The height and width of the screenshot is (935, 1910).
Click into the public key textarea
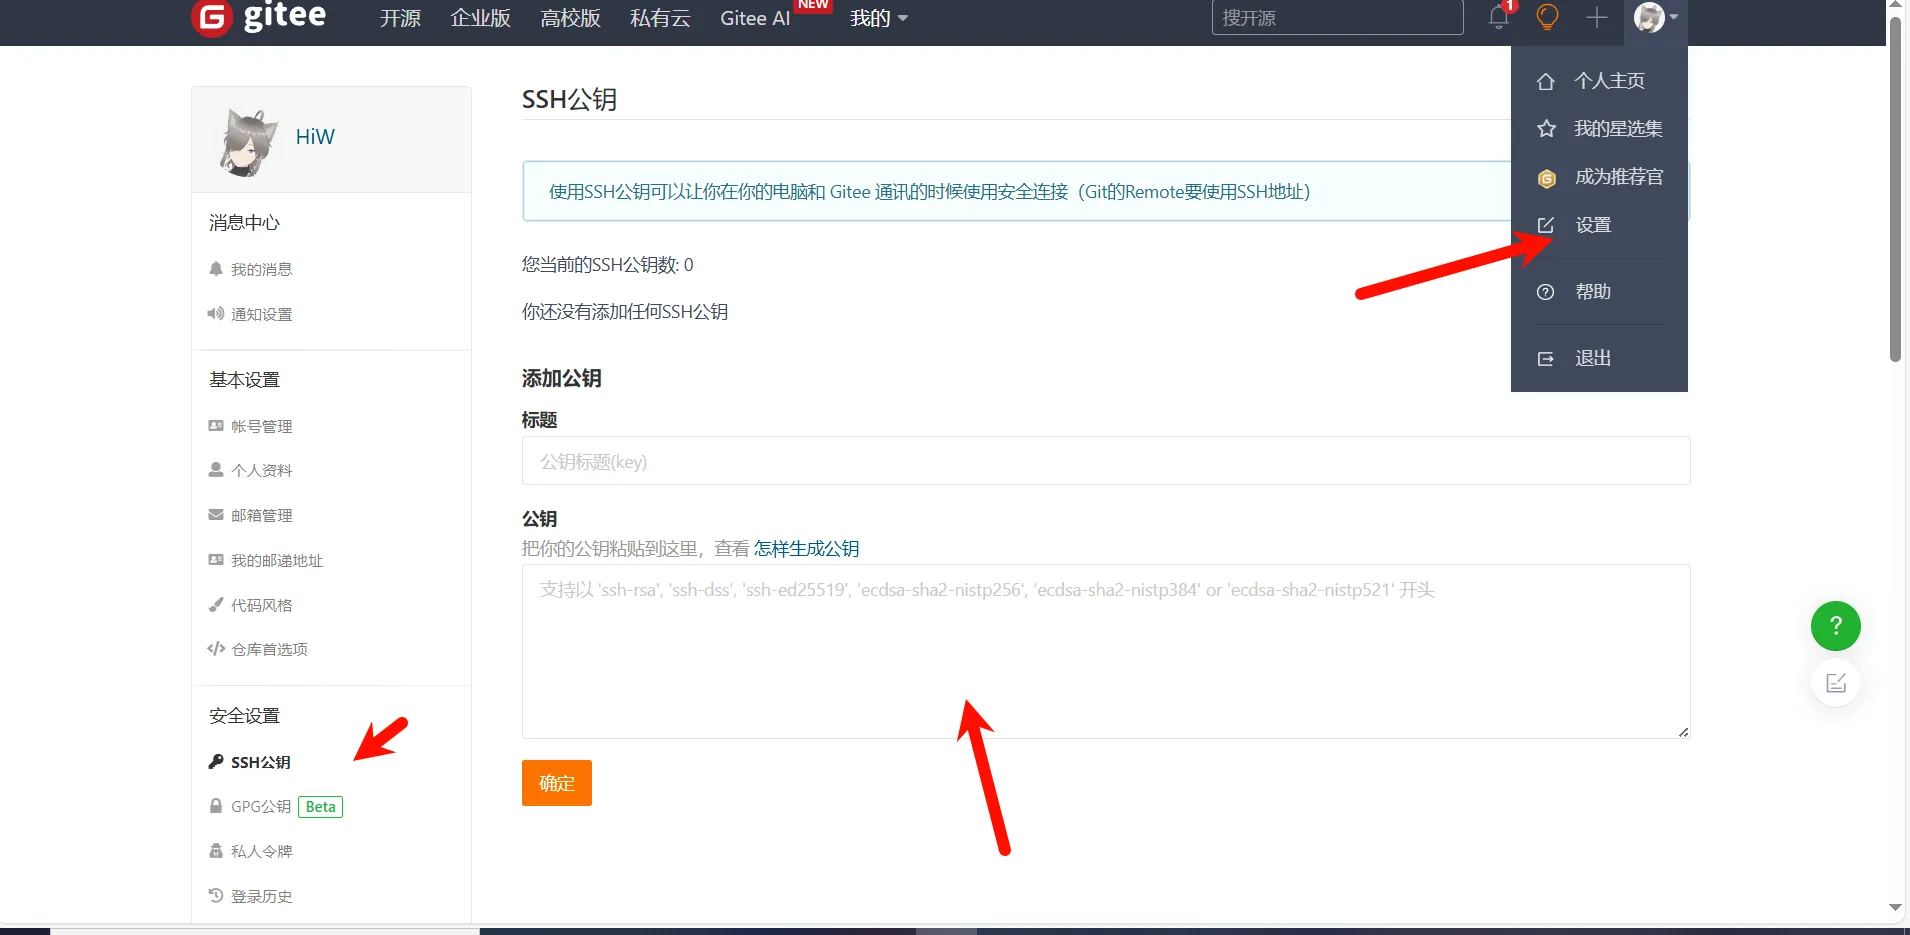tap(1105, 651)
